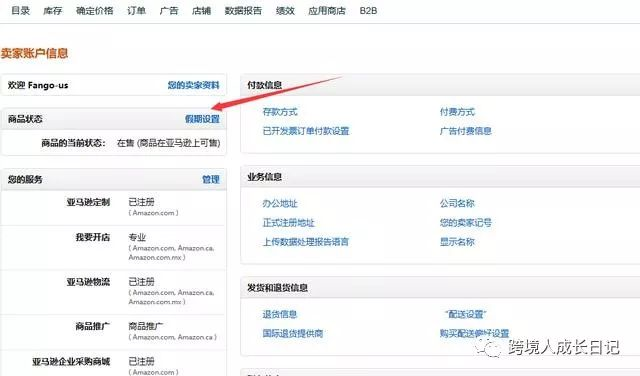Open 您的卖家资料 link
The width and height of the screenshot is (640, 376).
(x=193, y=85)
